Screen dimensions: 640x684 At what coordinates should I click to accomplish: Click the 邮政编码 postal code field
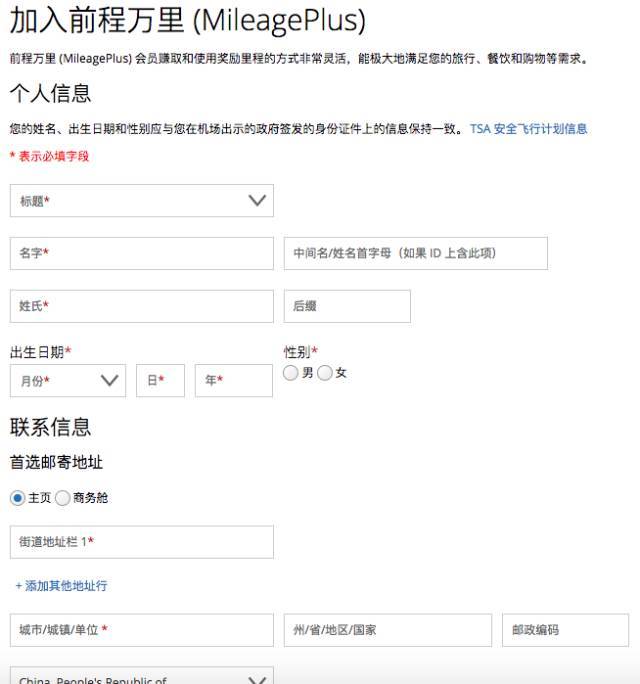tap(565, 630)
